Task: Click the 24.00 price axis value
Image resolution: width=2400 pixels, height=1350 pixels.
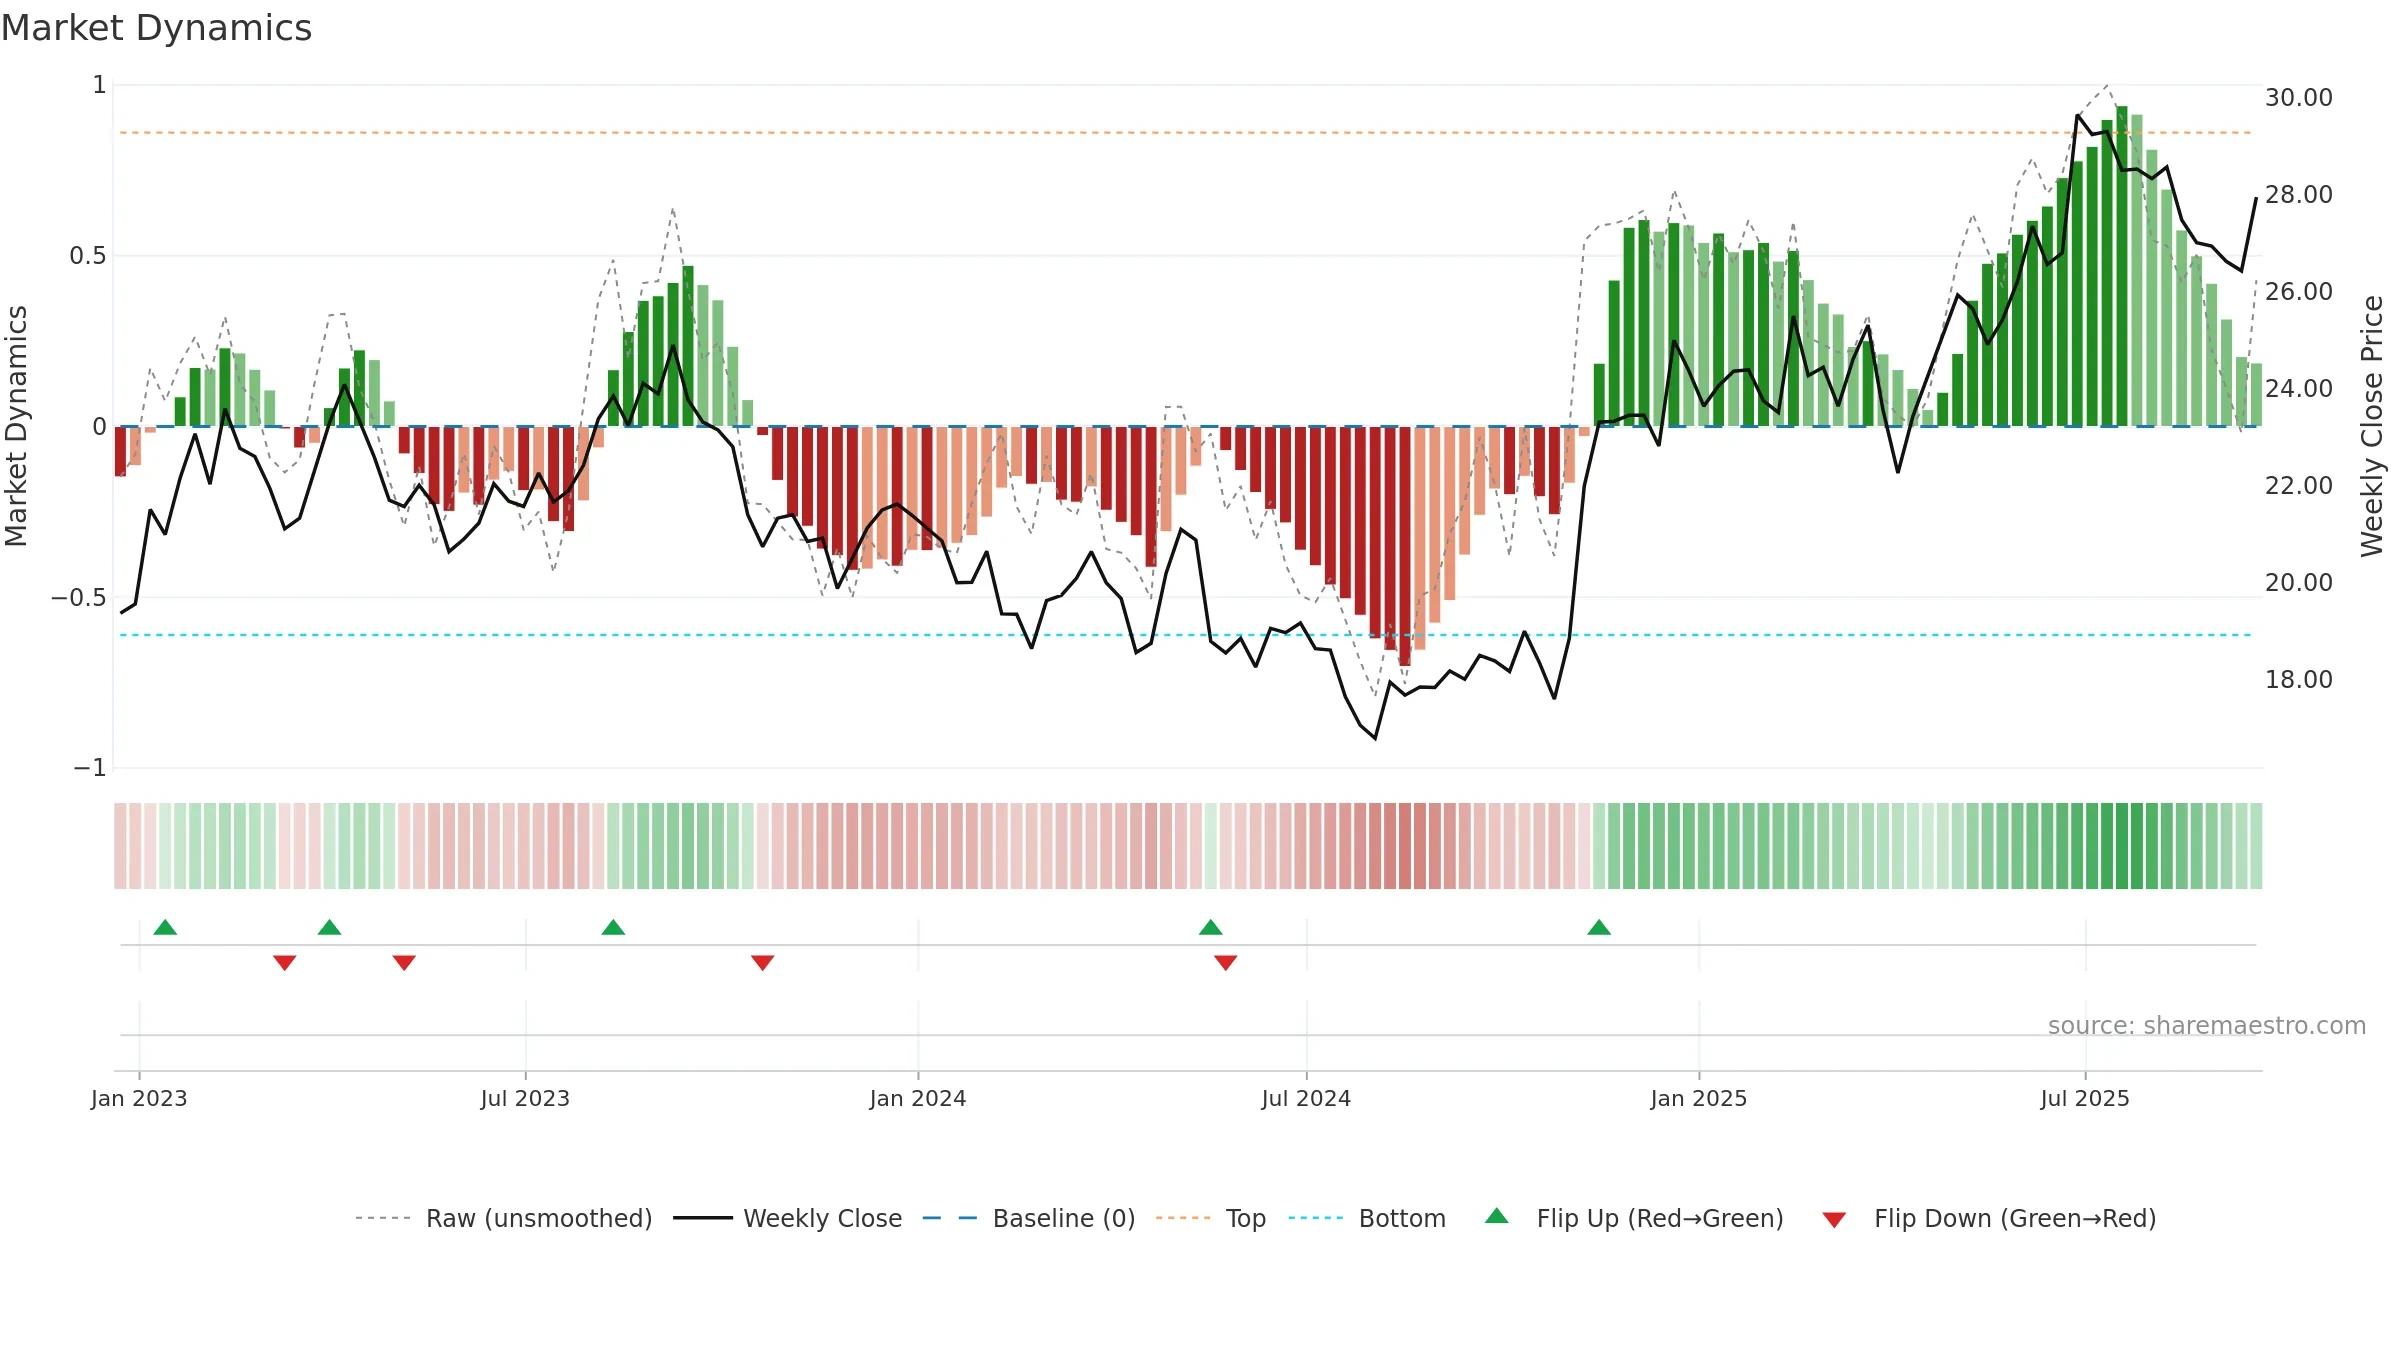Action: [2299, 389]
